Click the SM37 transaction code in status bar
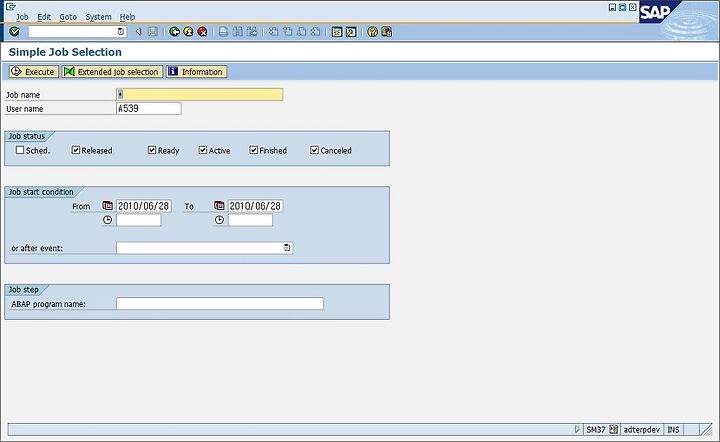The height and width of the screenshot is (442, 720). point(596,430)
